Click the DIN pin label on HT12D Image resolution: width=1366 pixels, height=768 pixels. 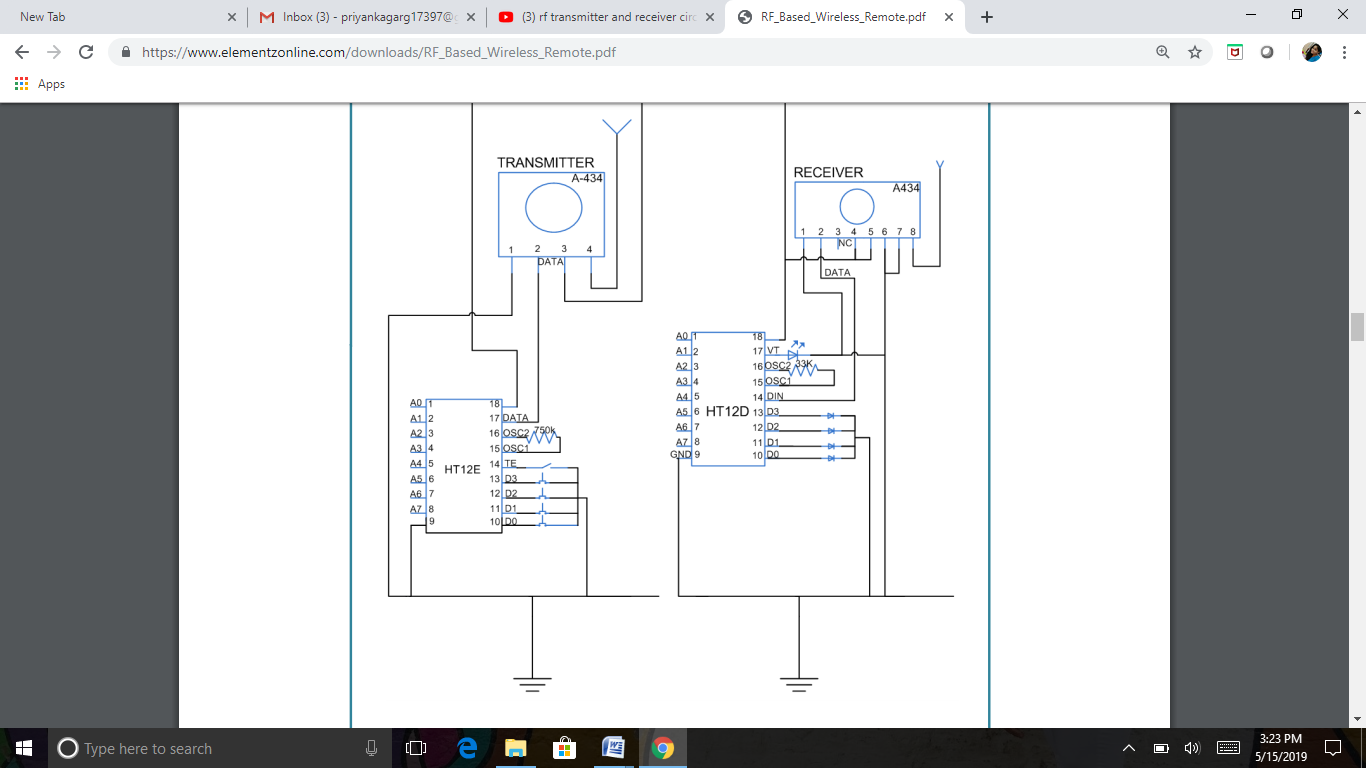(775, 397)
